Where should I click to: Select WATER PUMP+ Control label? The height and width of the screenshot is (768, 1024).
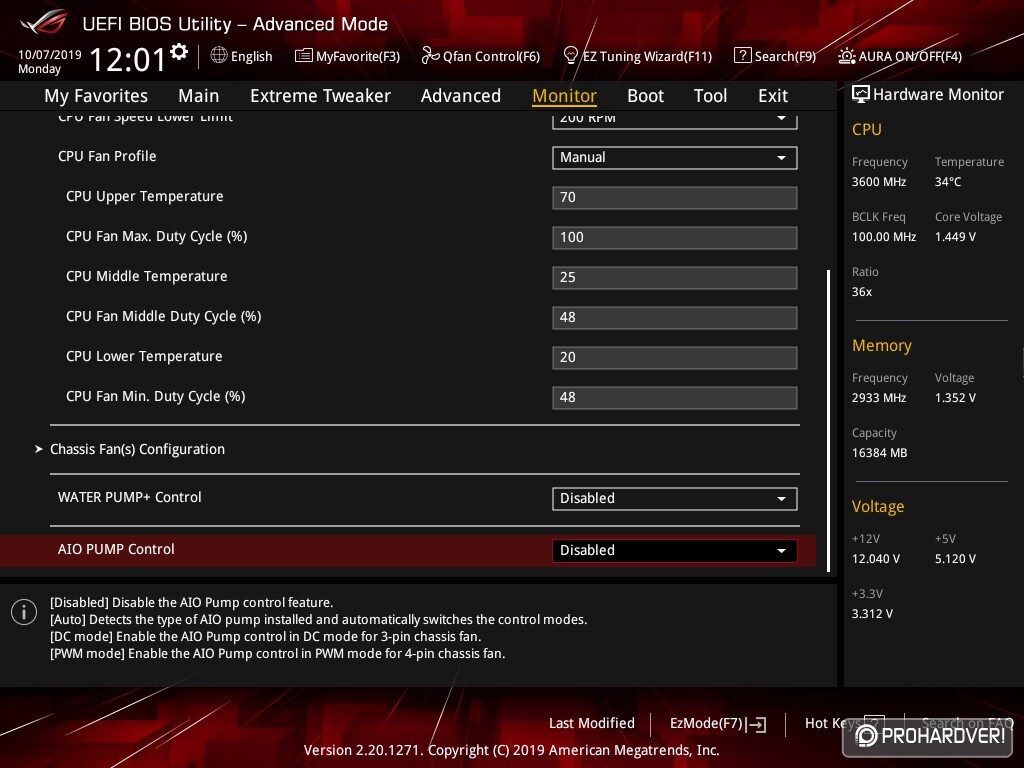129,497
